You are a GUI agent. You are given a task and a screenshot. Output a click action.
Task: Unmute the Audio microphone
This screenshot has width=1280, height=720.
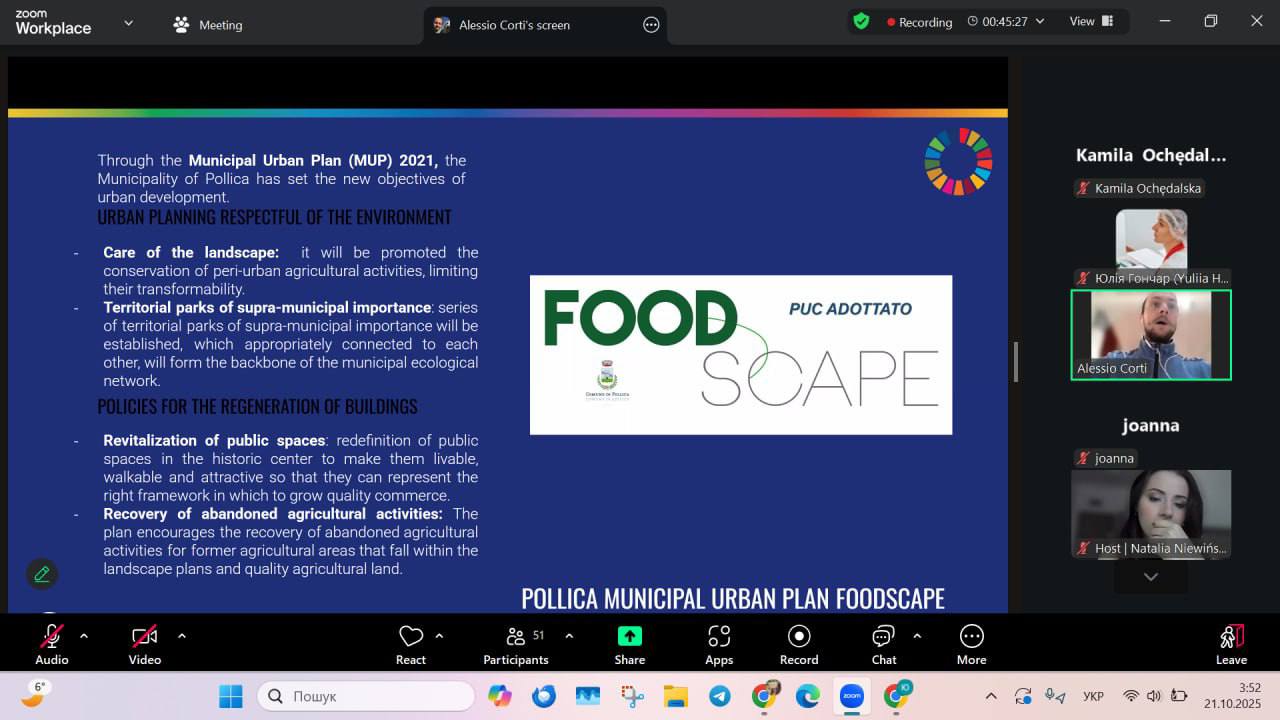52,645
